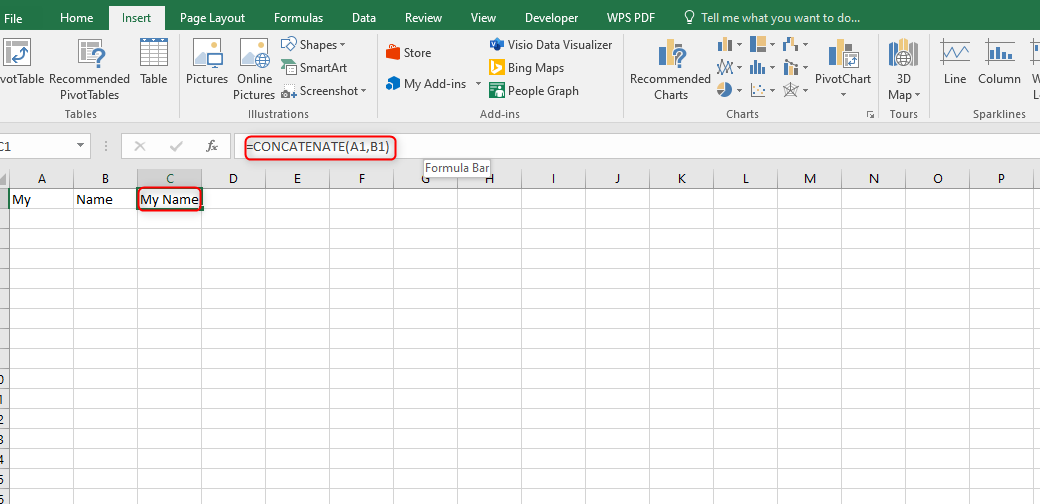Viewport: 1040px width, 504px height.
Task: Select cell B1 containing Name
Action: [105, 199]
